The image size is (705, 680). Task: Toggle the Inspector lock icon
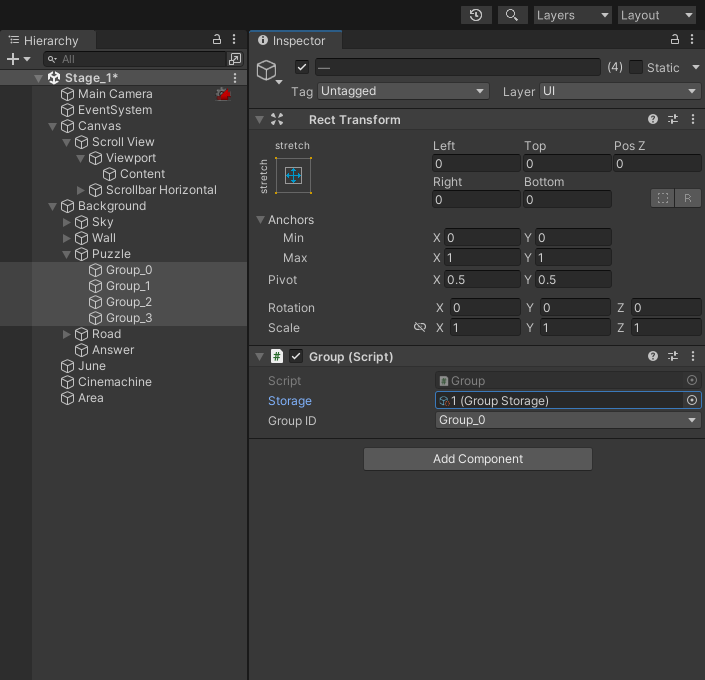tap(675, 40)
